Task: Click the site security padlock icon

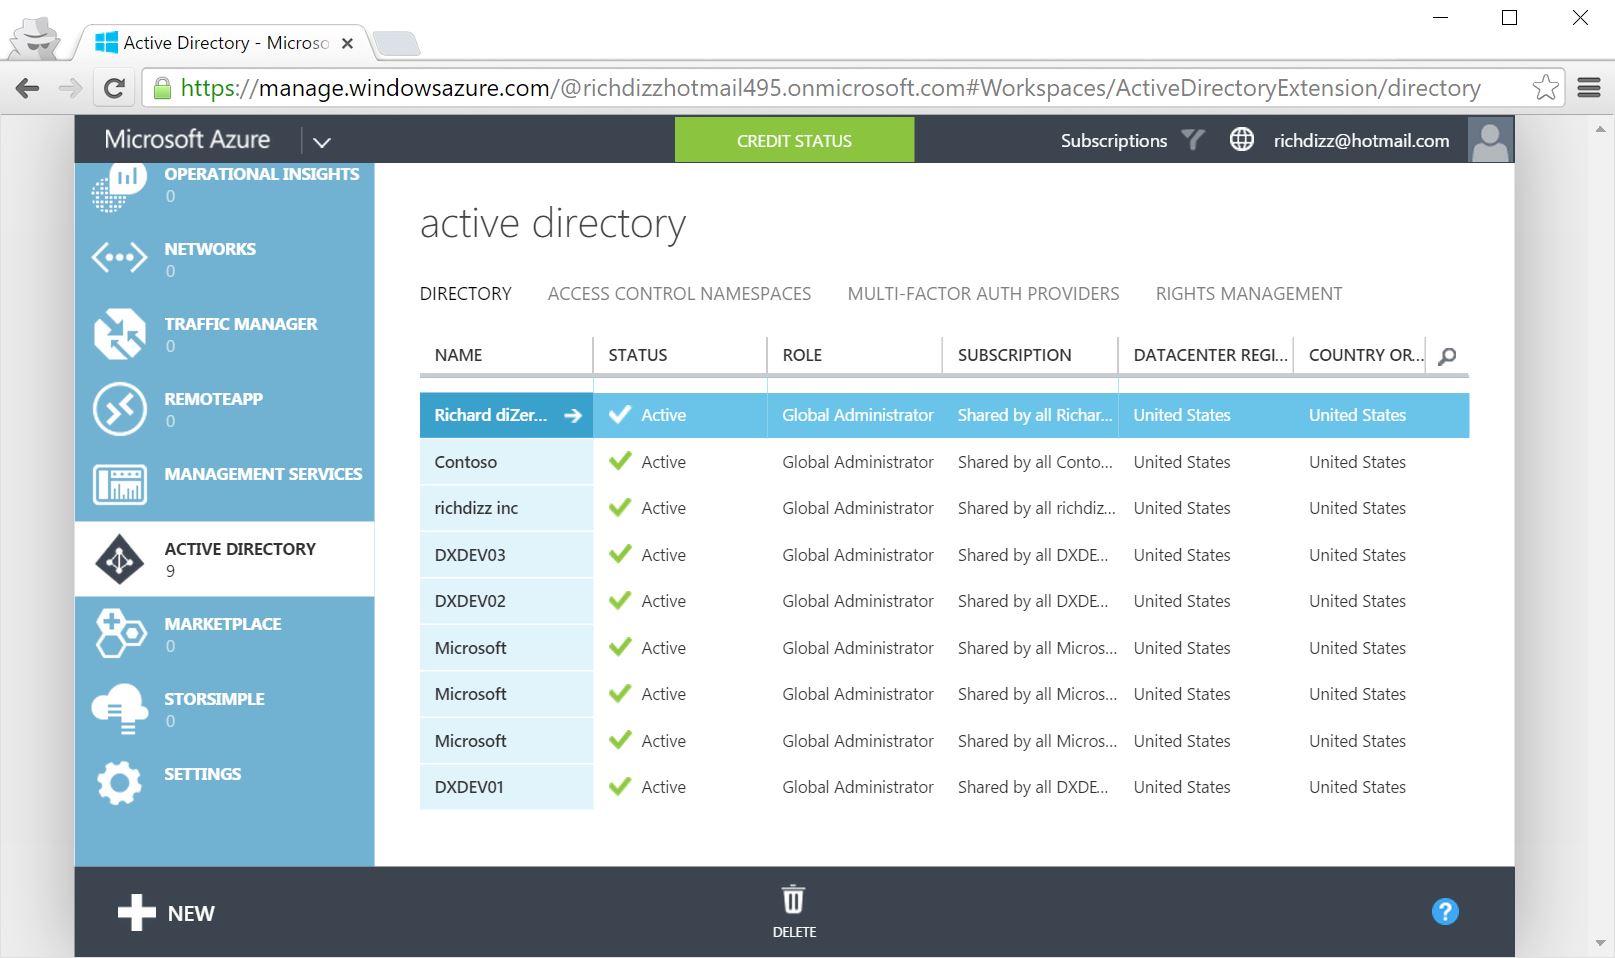Action: coord(161,88)
